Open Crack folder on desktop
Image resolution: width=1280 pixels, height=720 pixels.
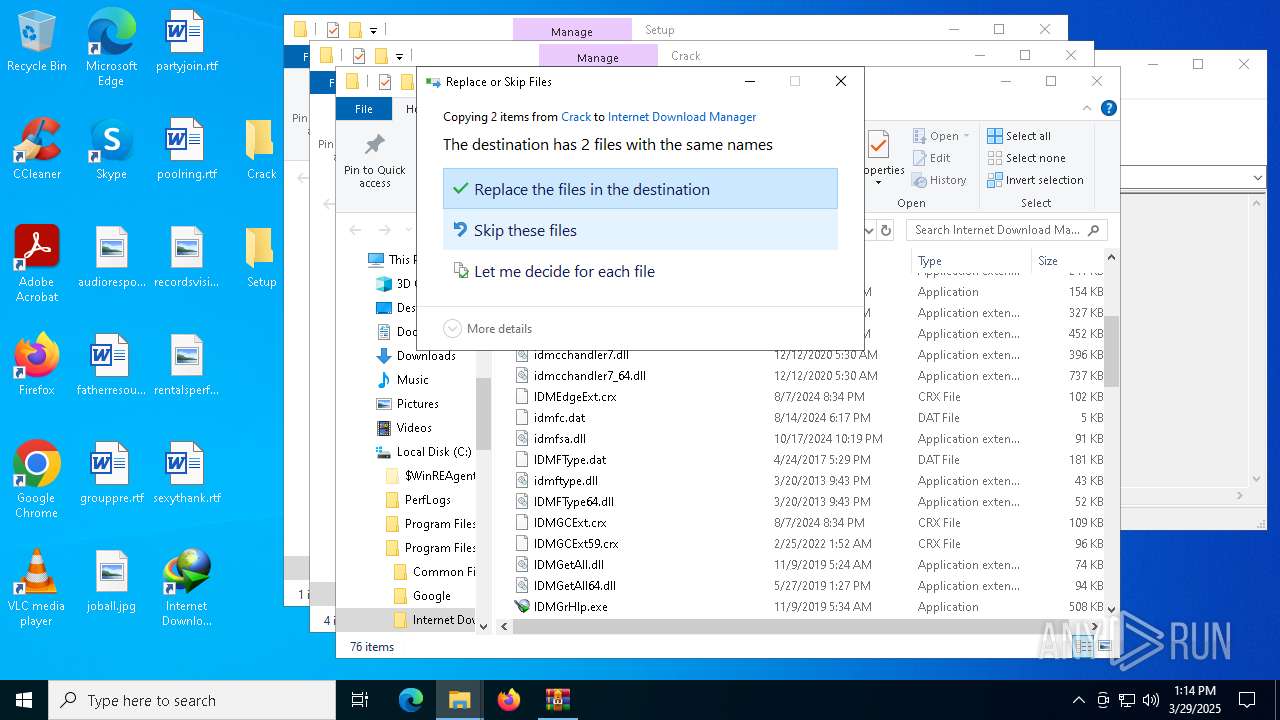click(260, 149)
